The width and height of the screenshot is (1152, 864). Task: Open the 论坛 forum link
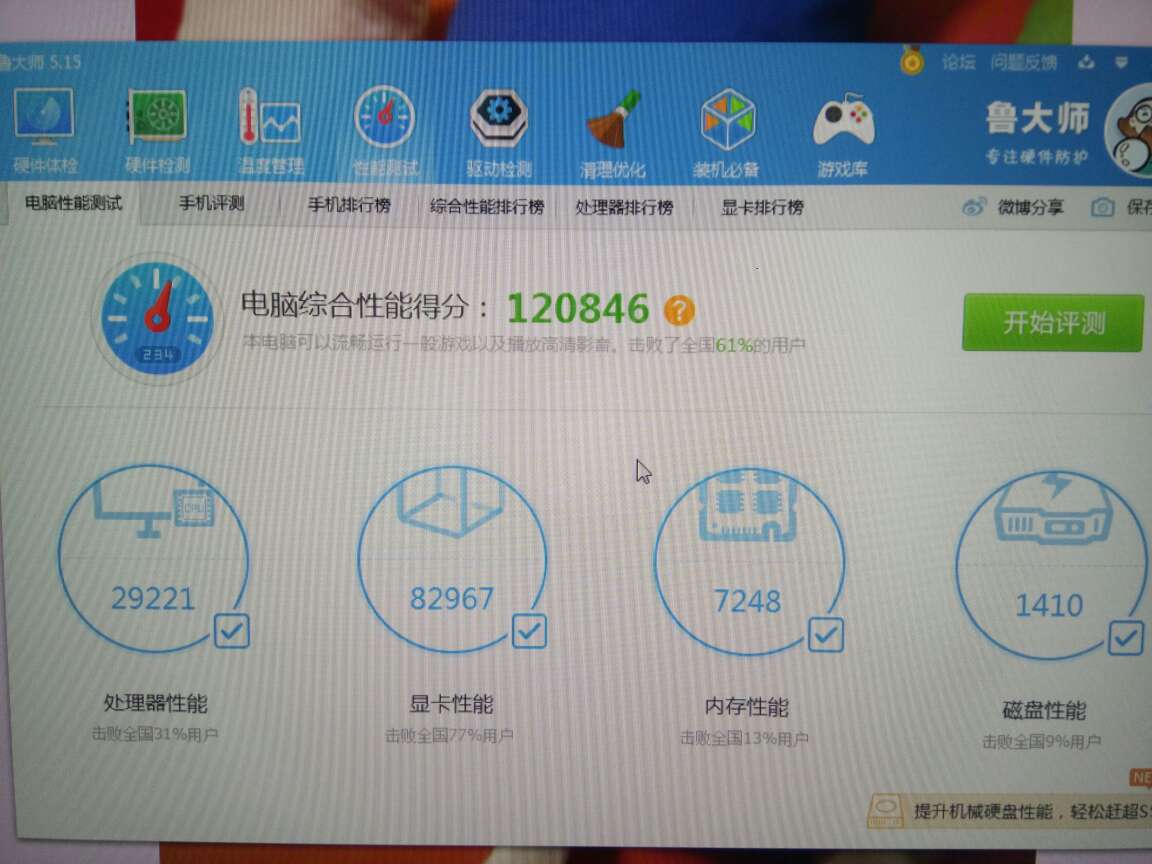point(959,62)
